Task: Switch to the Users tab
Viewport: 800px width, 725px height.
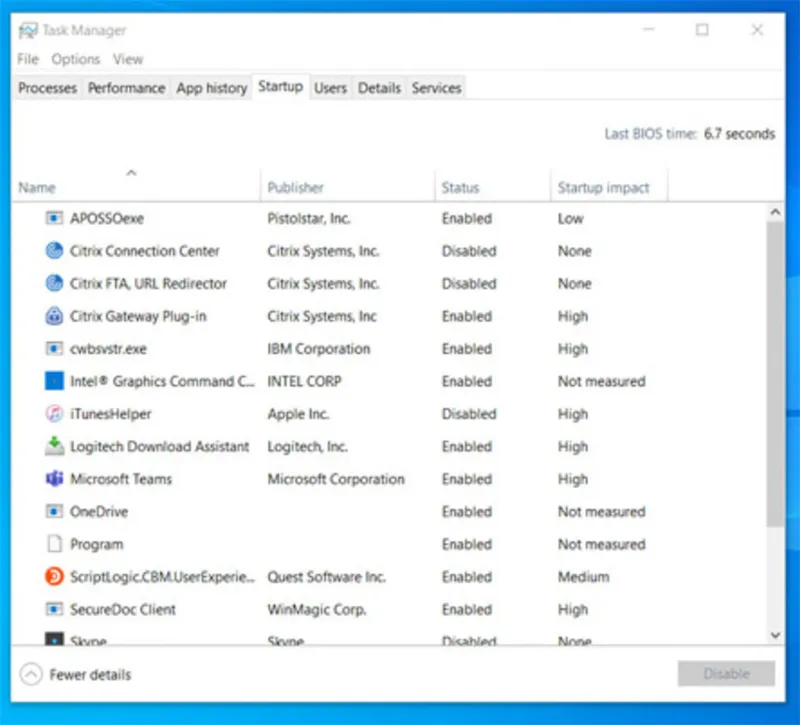Action: (x=330, y=88)
